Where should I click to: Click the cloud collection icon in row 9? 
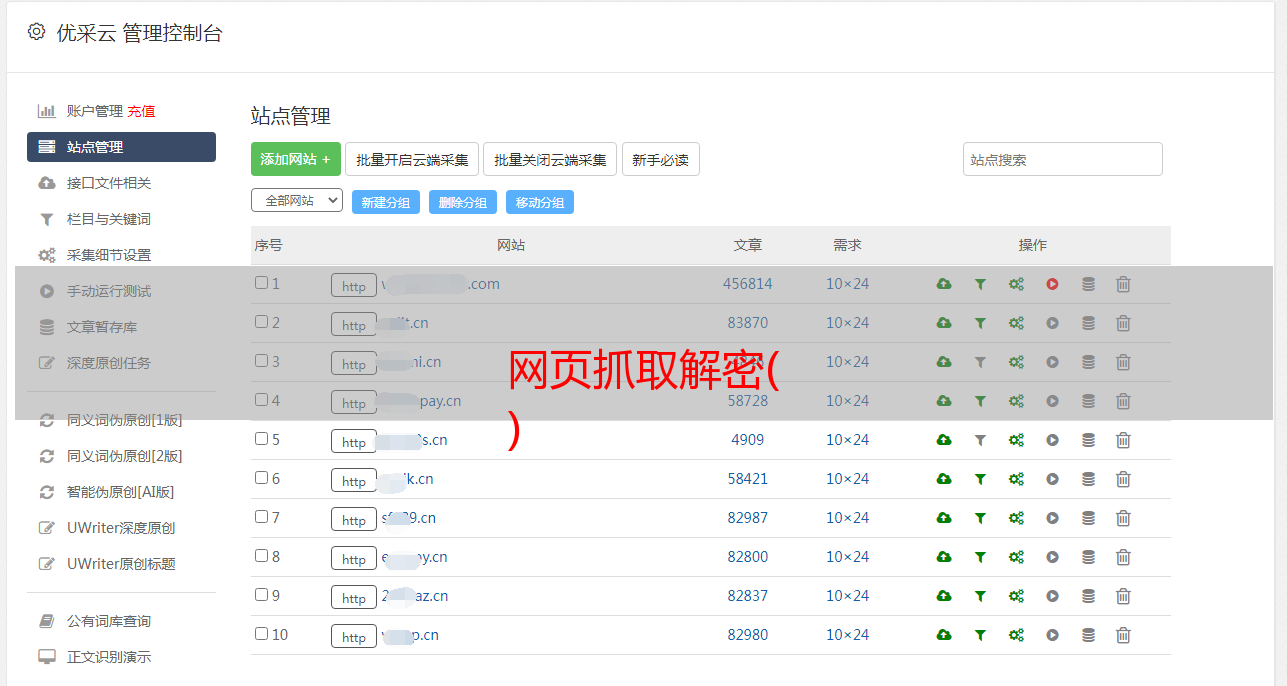(x=944, y=596)
